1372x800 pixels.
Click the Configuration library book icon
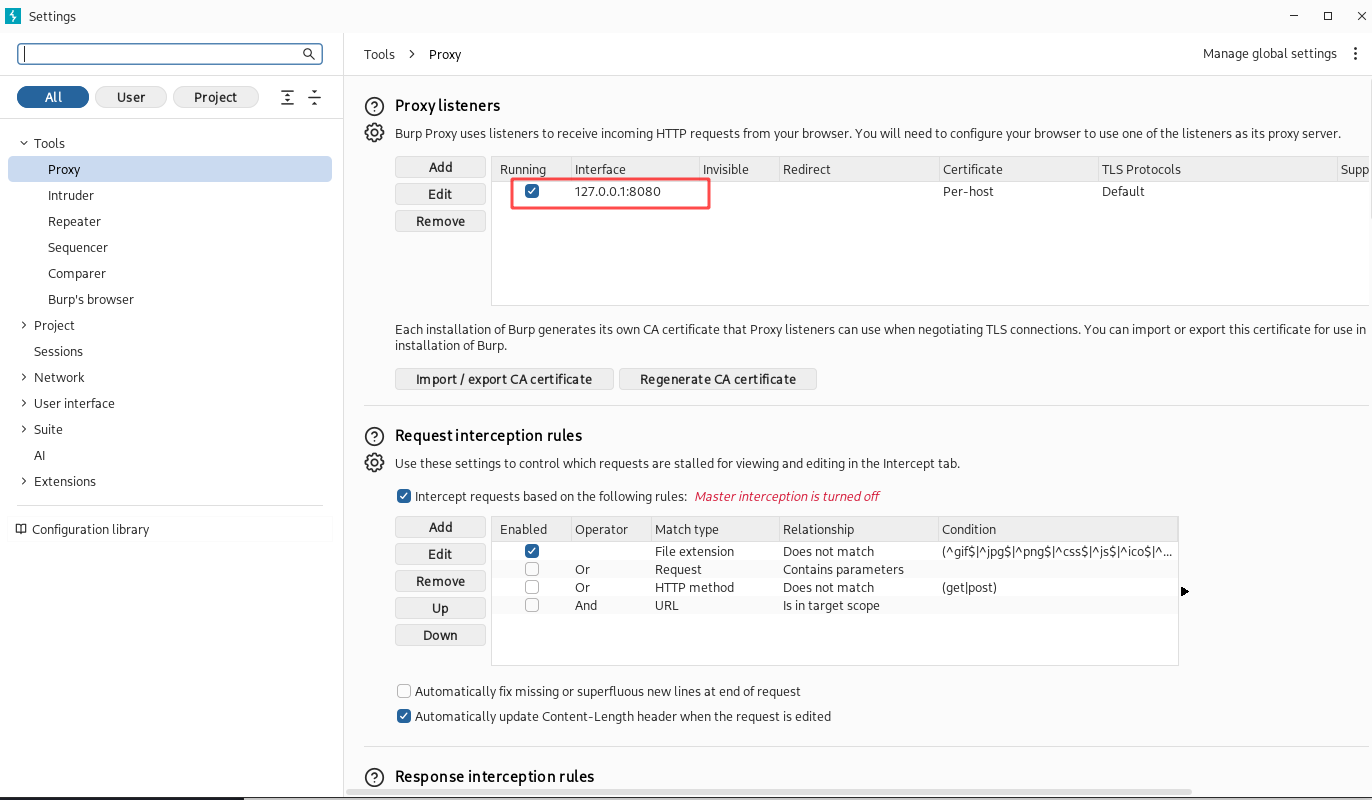[21, 529]
